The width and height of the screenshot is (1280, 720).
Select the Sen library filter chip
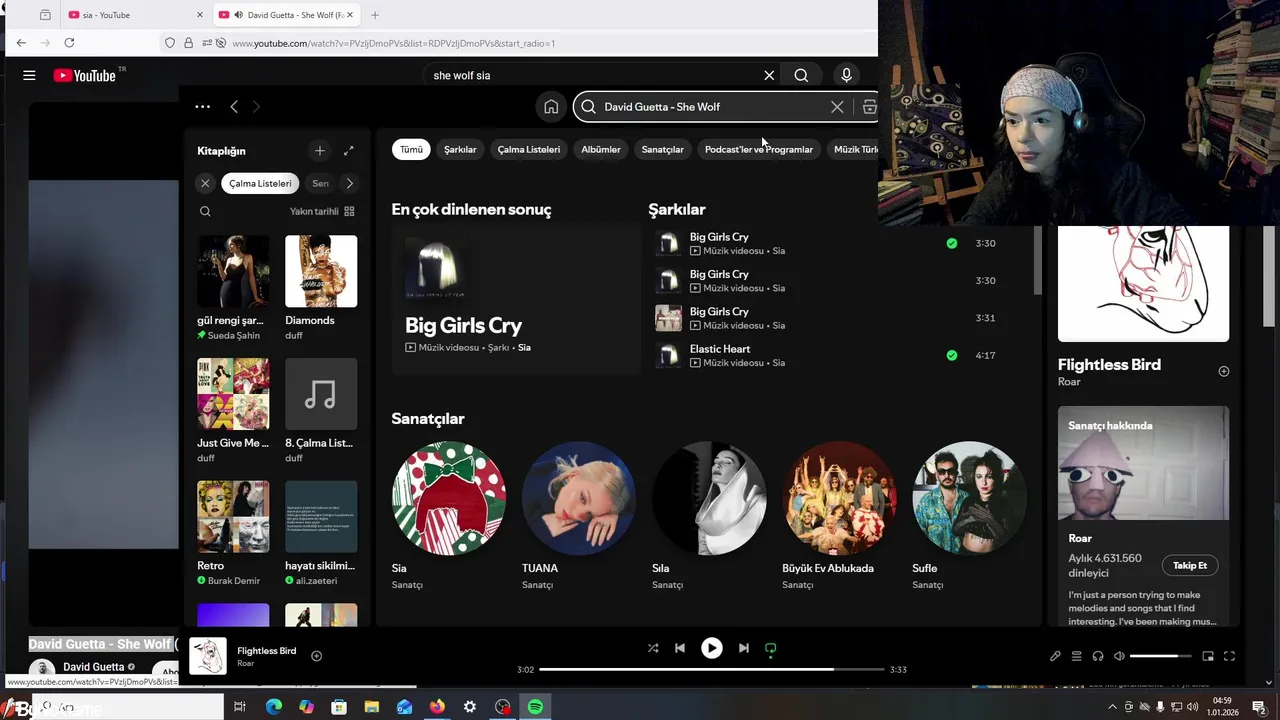pyautogui.click(x=320, y=183)
